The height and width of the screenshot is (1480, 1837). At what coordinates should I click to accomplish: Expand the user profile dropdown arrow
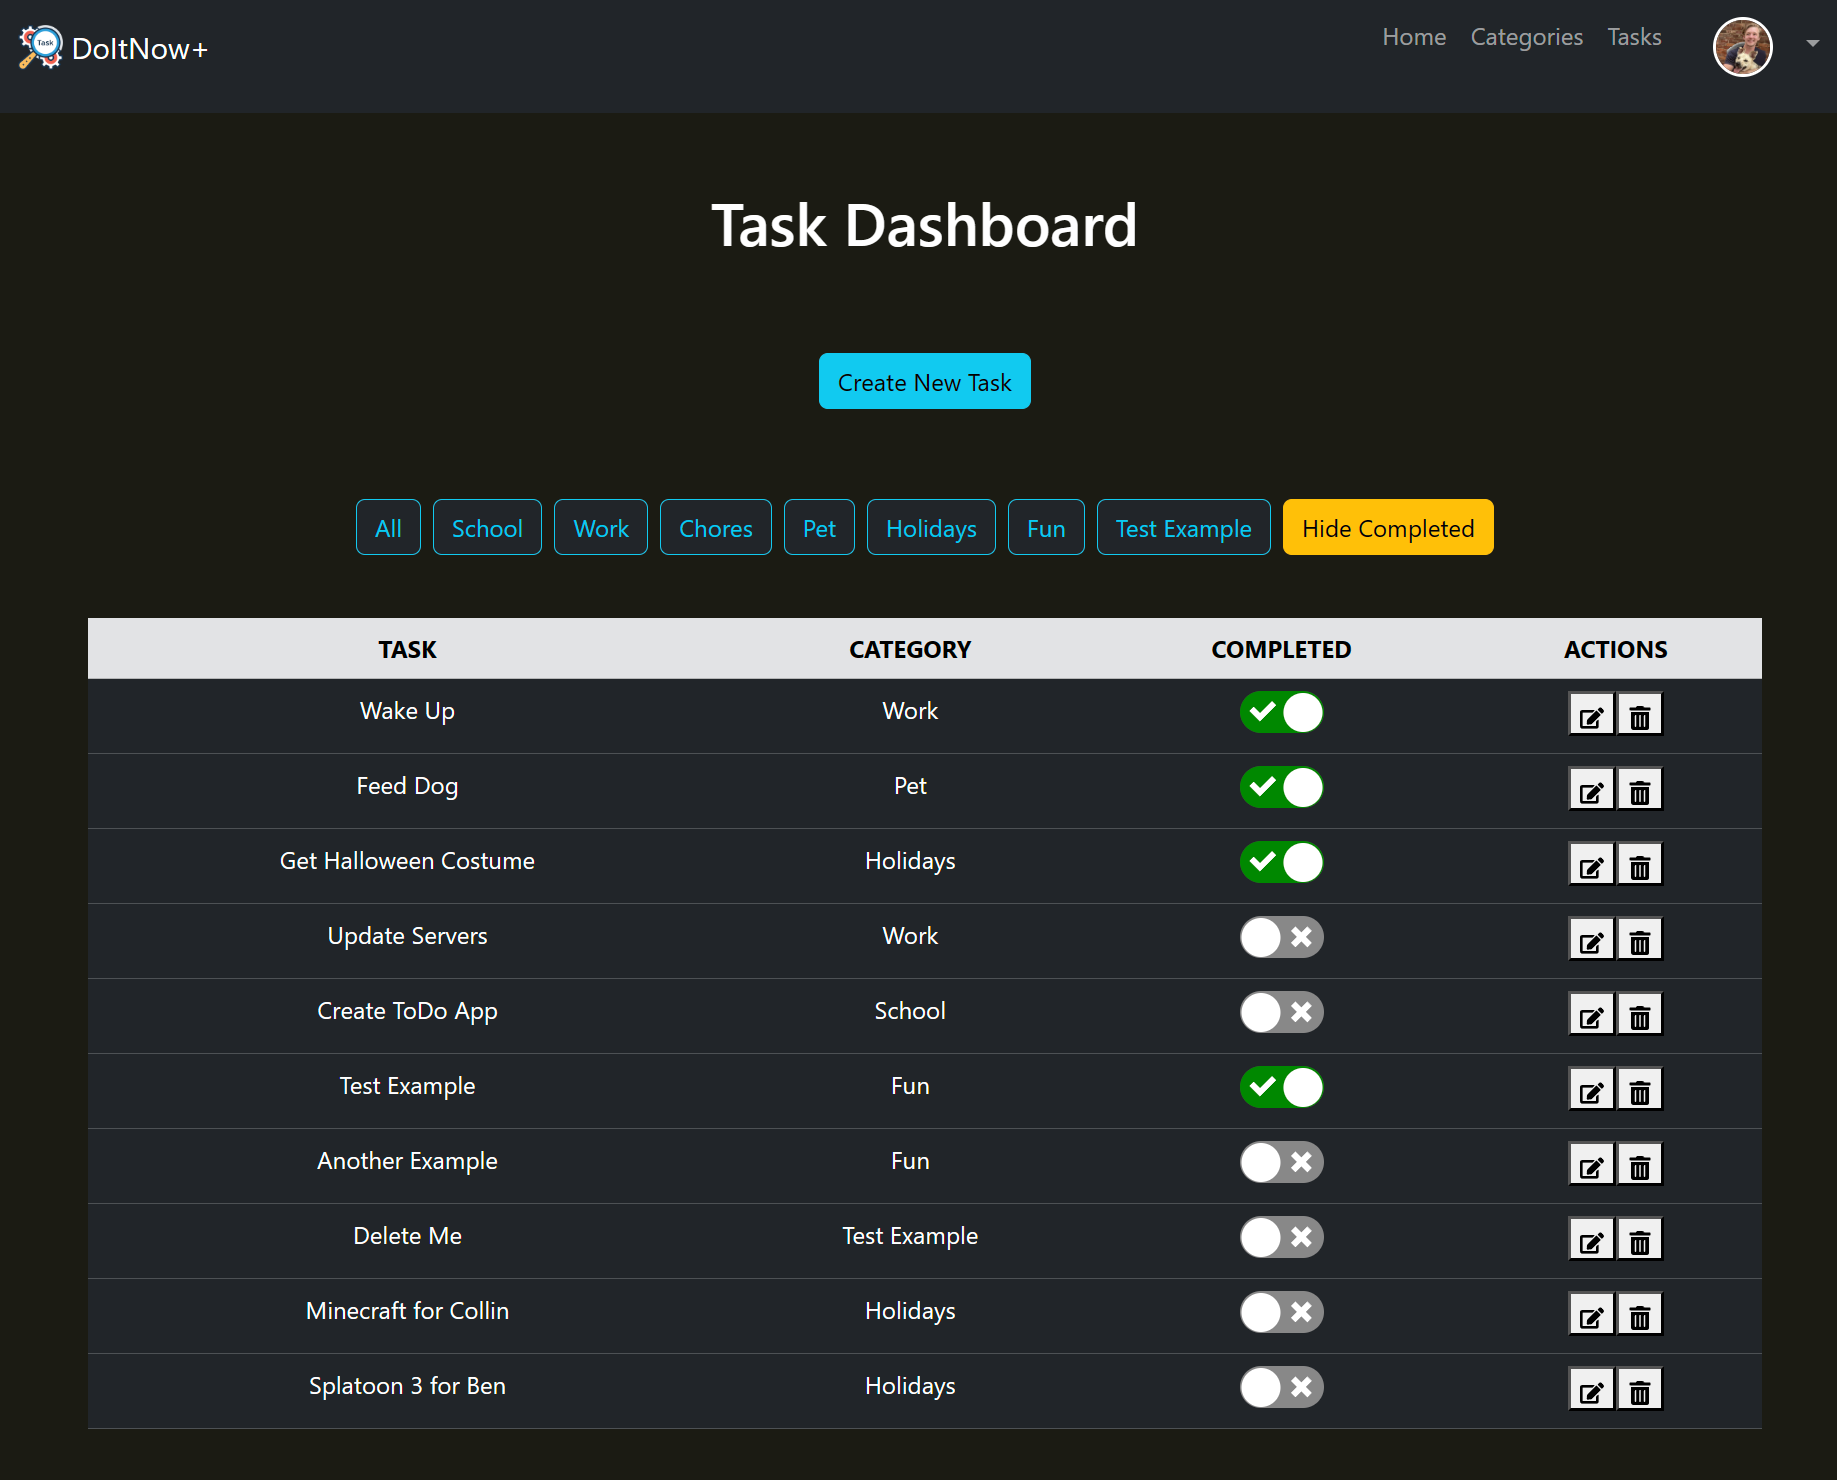(1812, 43)
